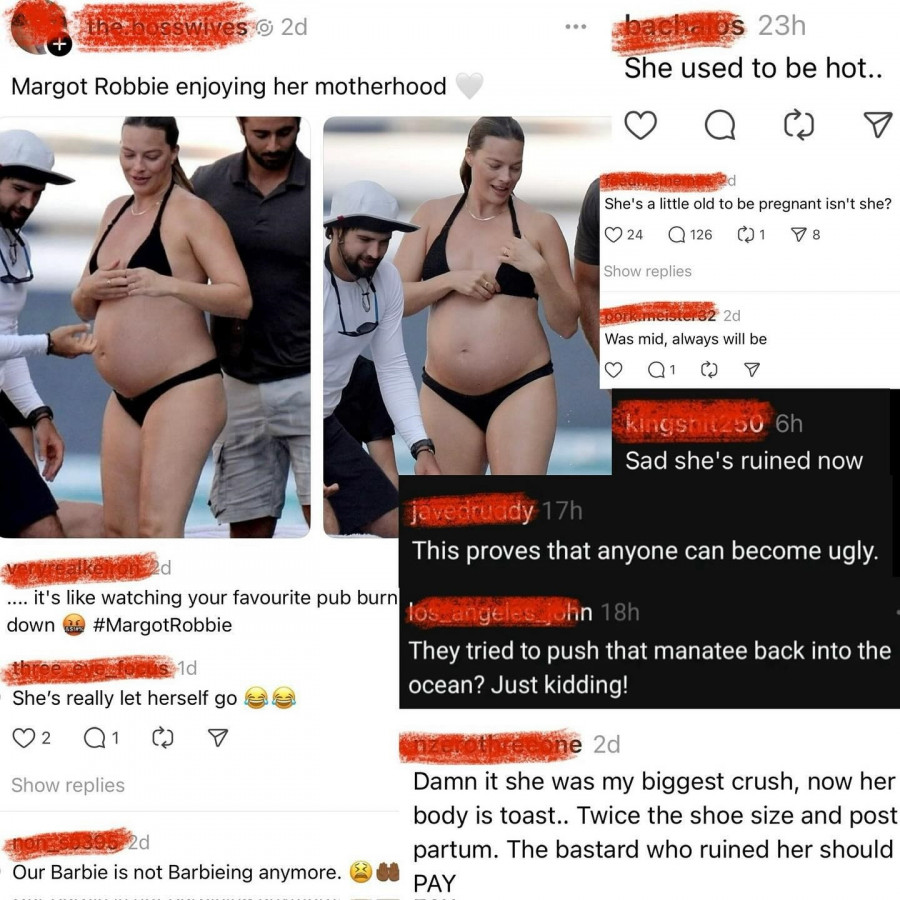Tap the share icon showing 8
The width and height of the screenshot is (900, 900).
[798, 234]
